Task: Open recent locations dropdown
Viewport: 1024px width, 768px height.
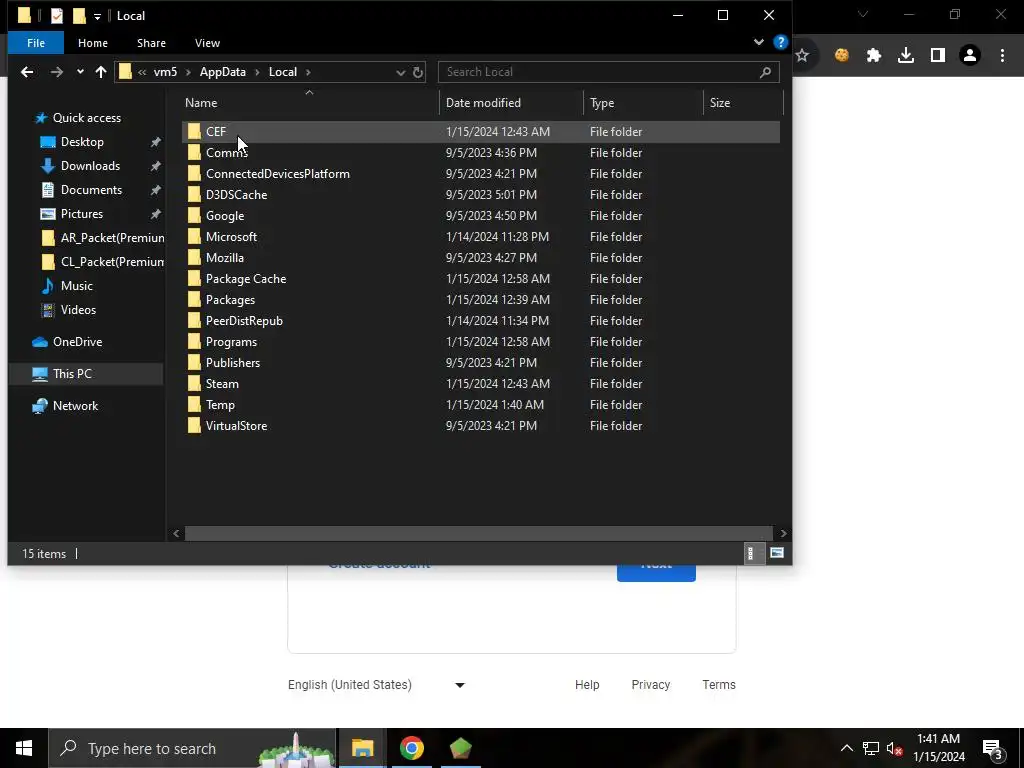Action: [x=80, y=72]
